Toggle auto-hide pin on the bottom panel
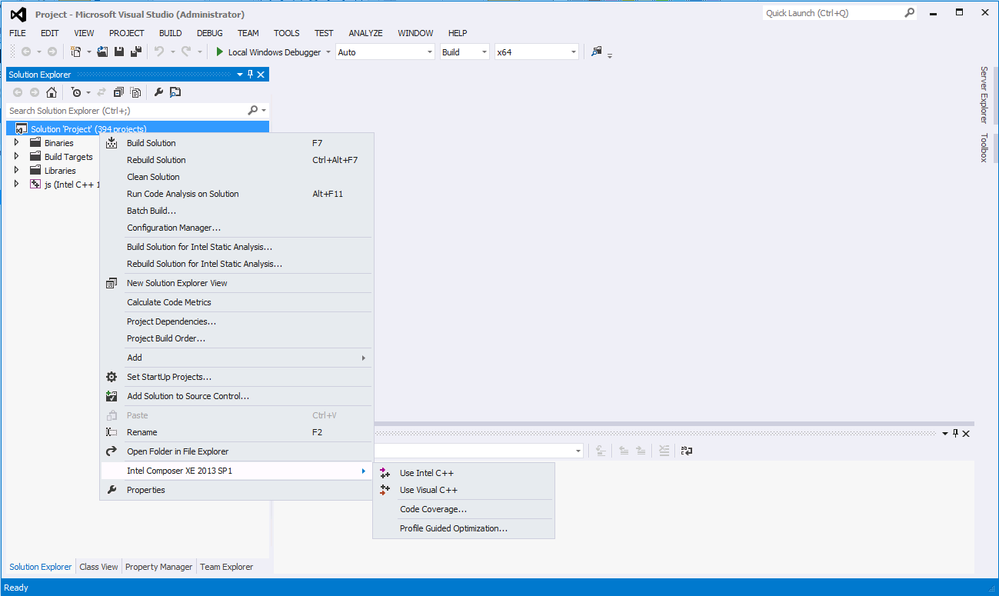Viewport: 999px width, 596px height. coord(955,433)
